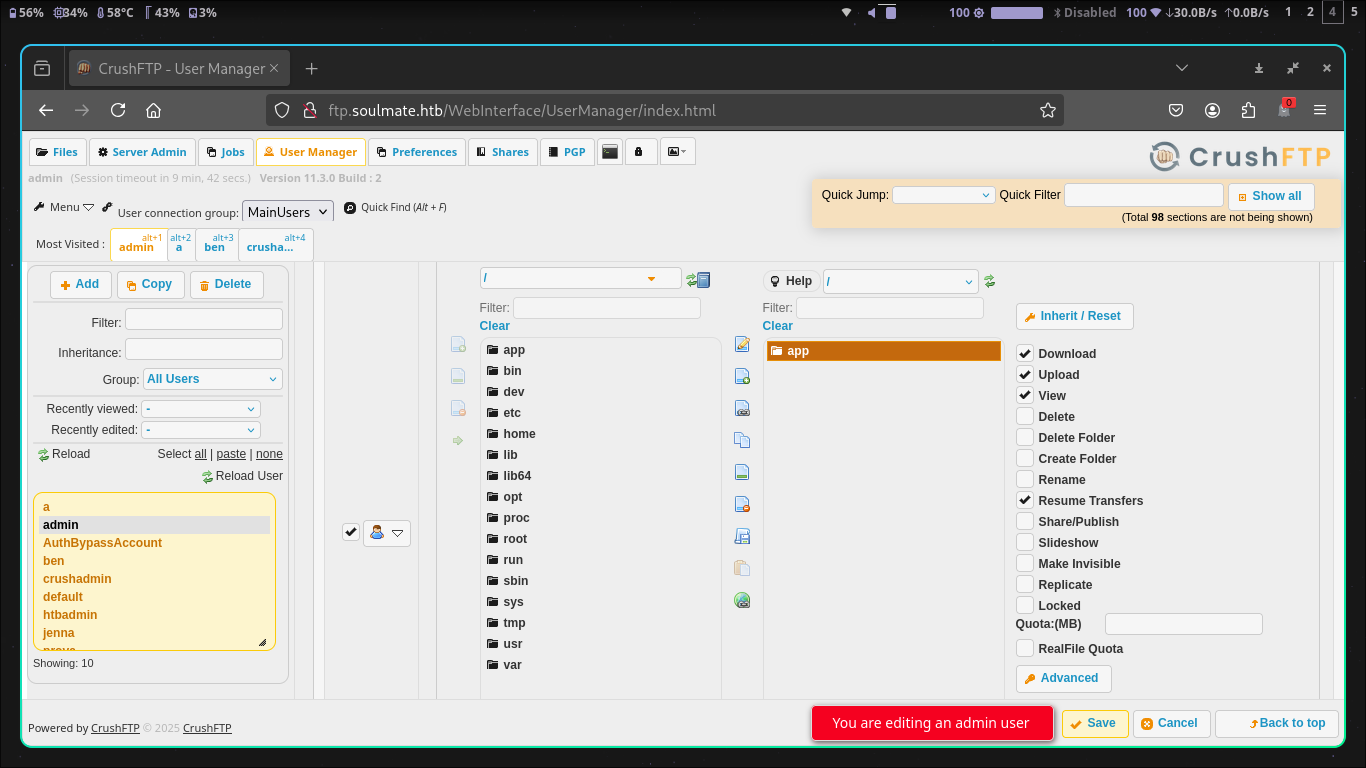1366x768 pixels.
Task: Uncheck the Download permission checkbox
Action: [x=1024, y=353]
